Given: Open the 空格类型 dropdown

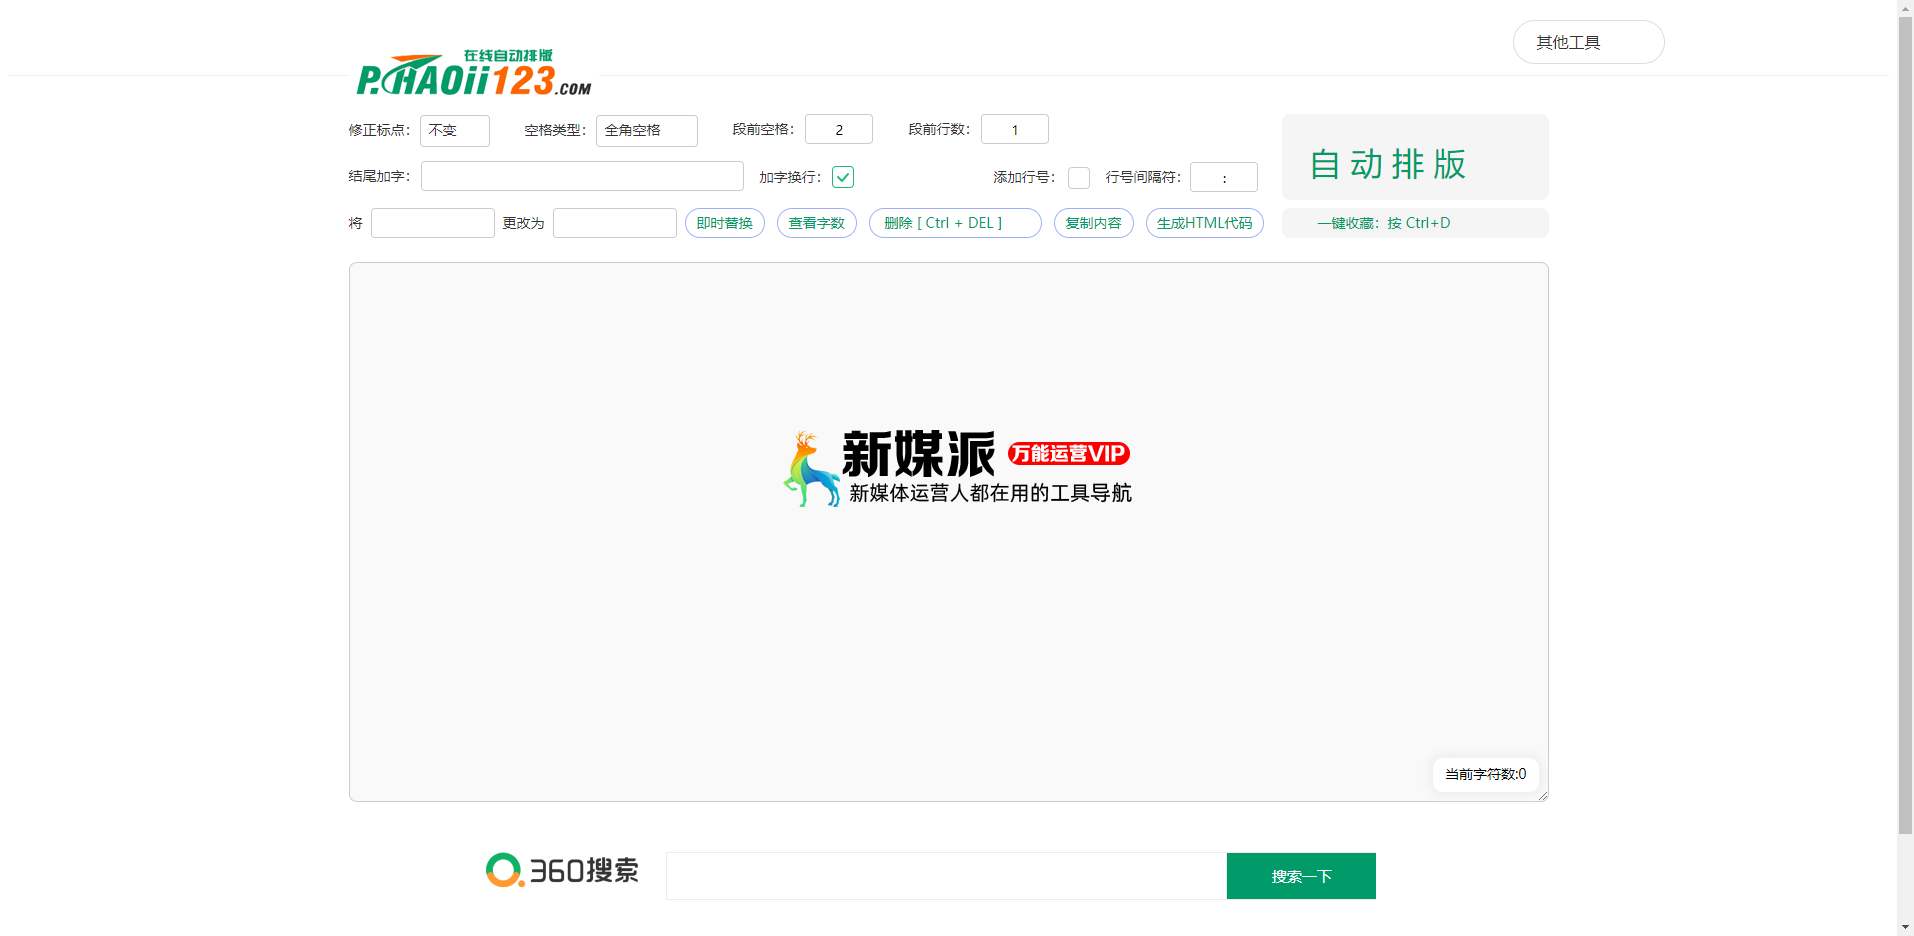Looking at the screenshot, I should pyautogui.click(x=647, y=130).
